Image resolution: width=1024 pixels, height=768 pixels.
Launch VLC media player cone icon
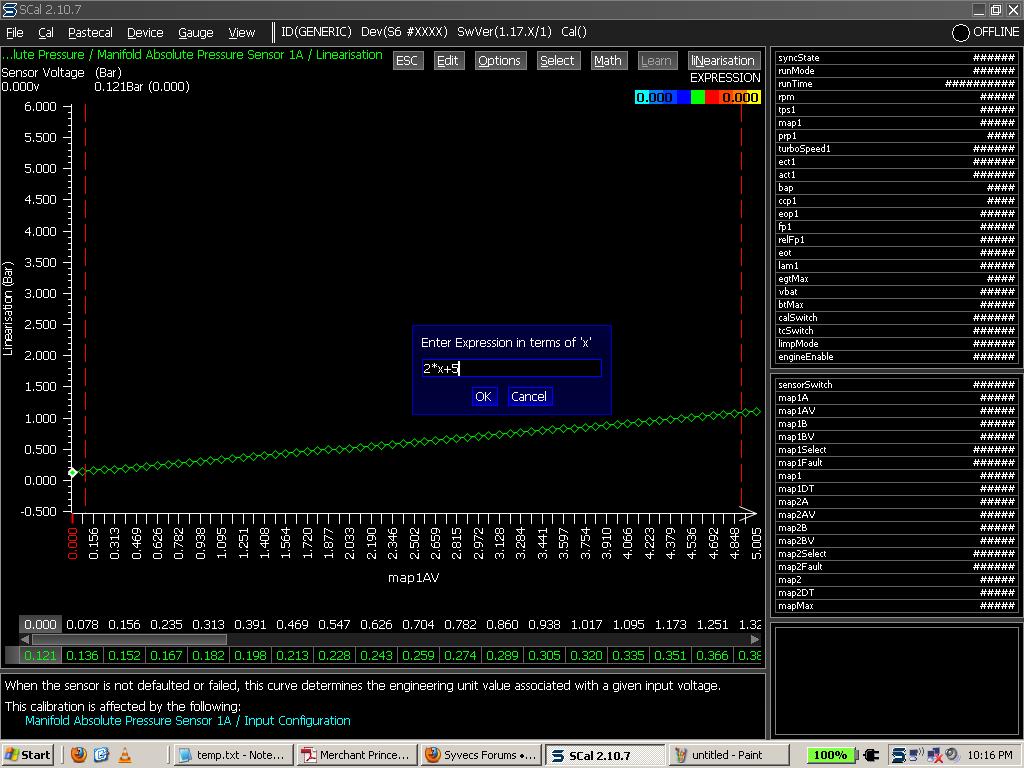(x=124, y=755)
